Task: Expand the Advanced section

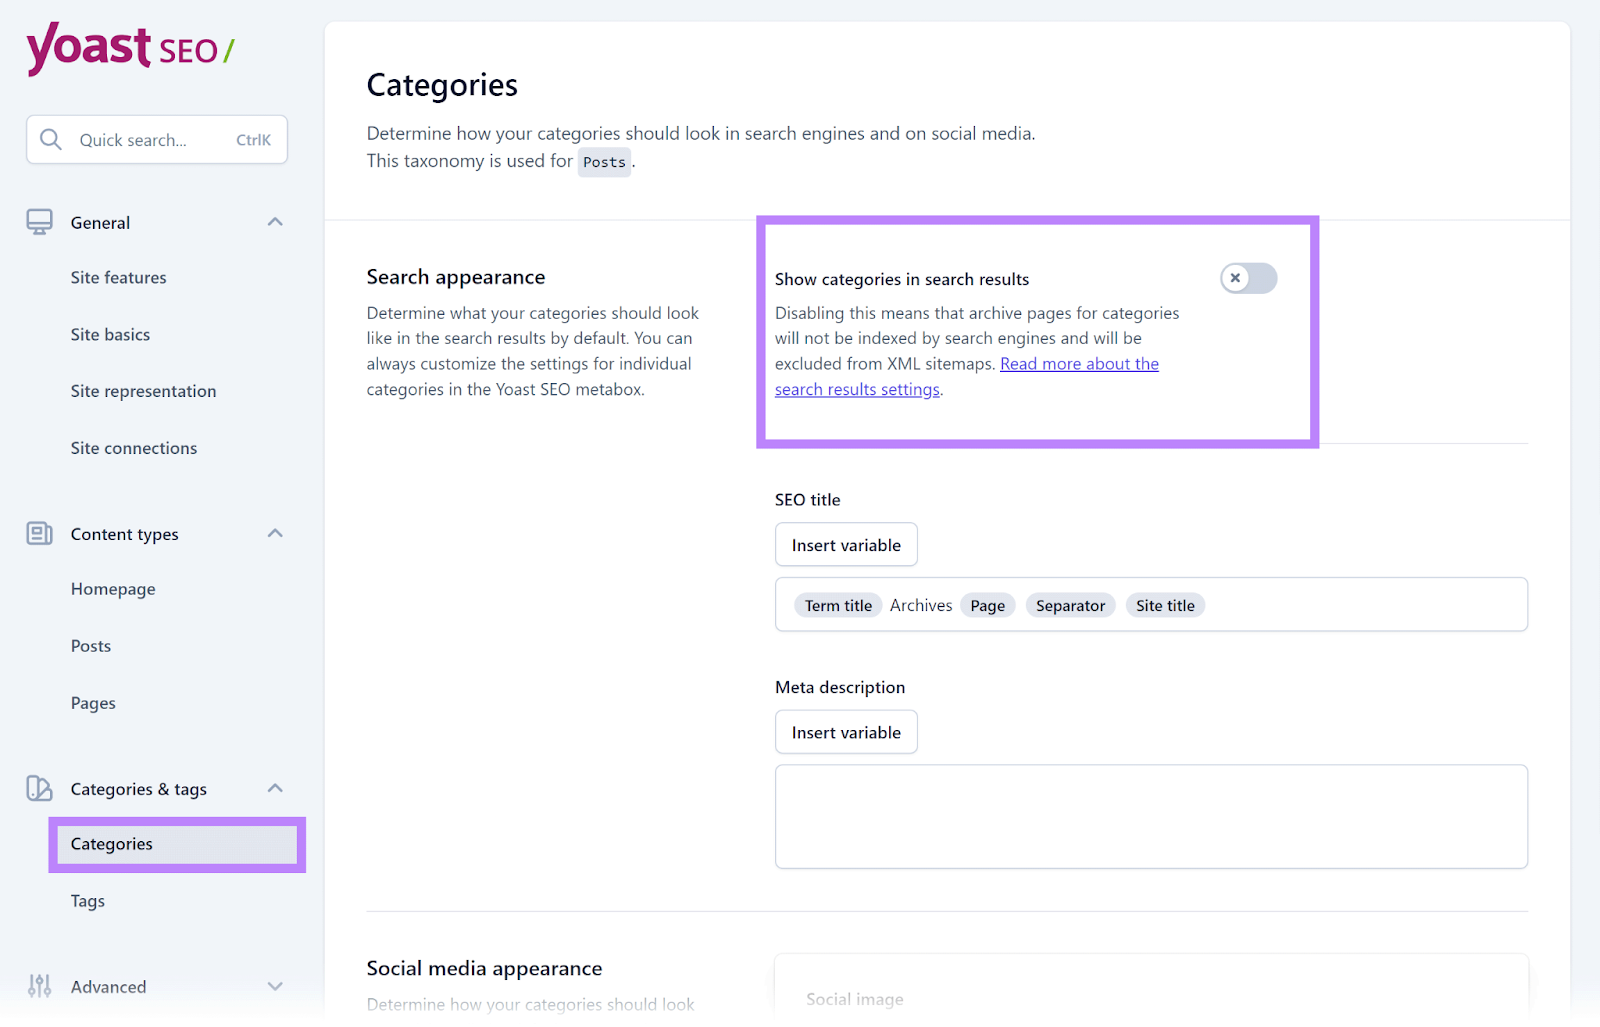Action: point(274,986)
